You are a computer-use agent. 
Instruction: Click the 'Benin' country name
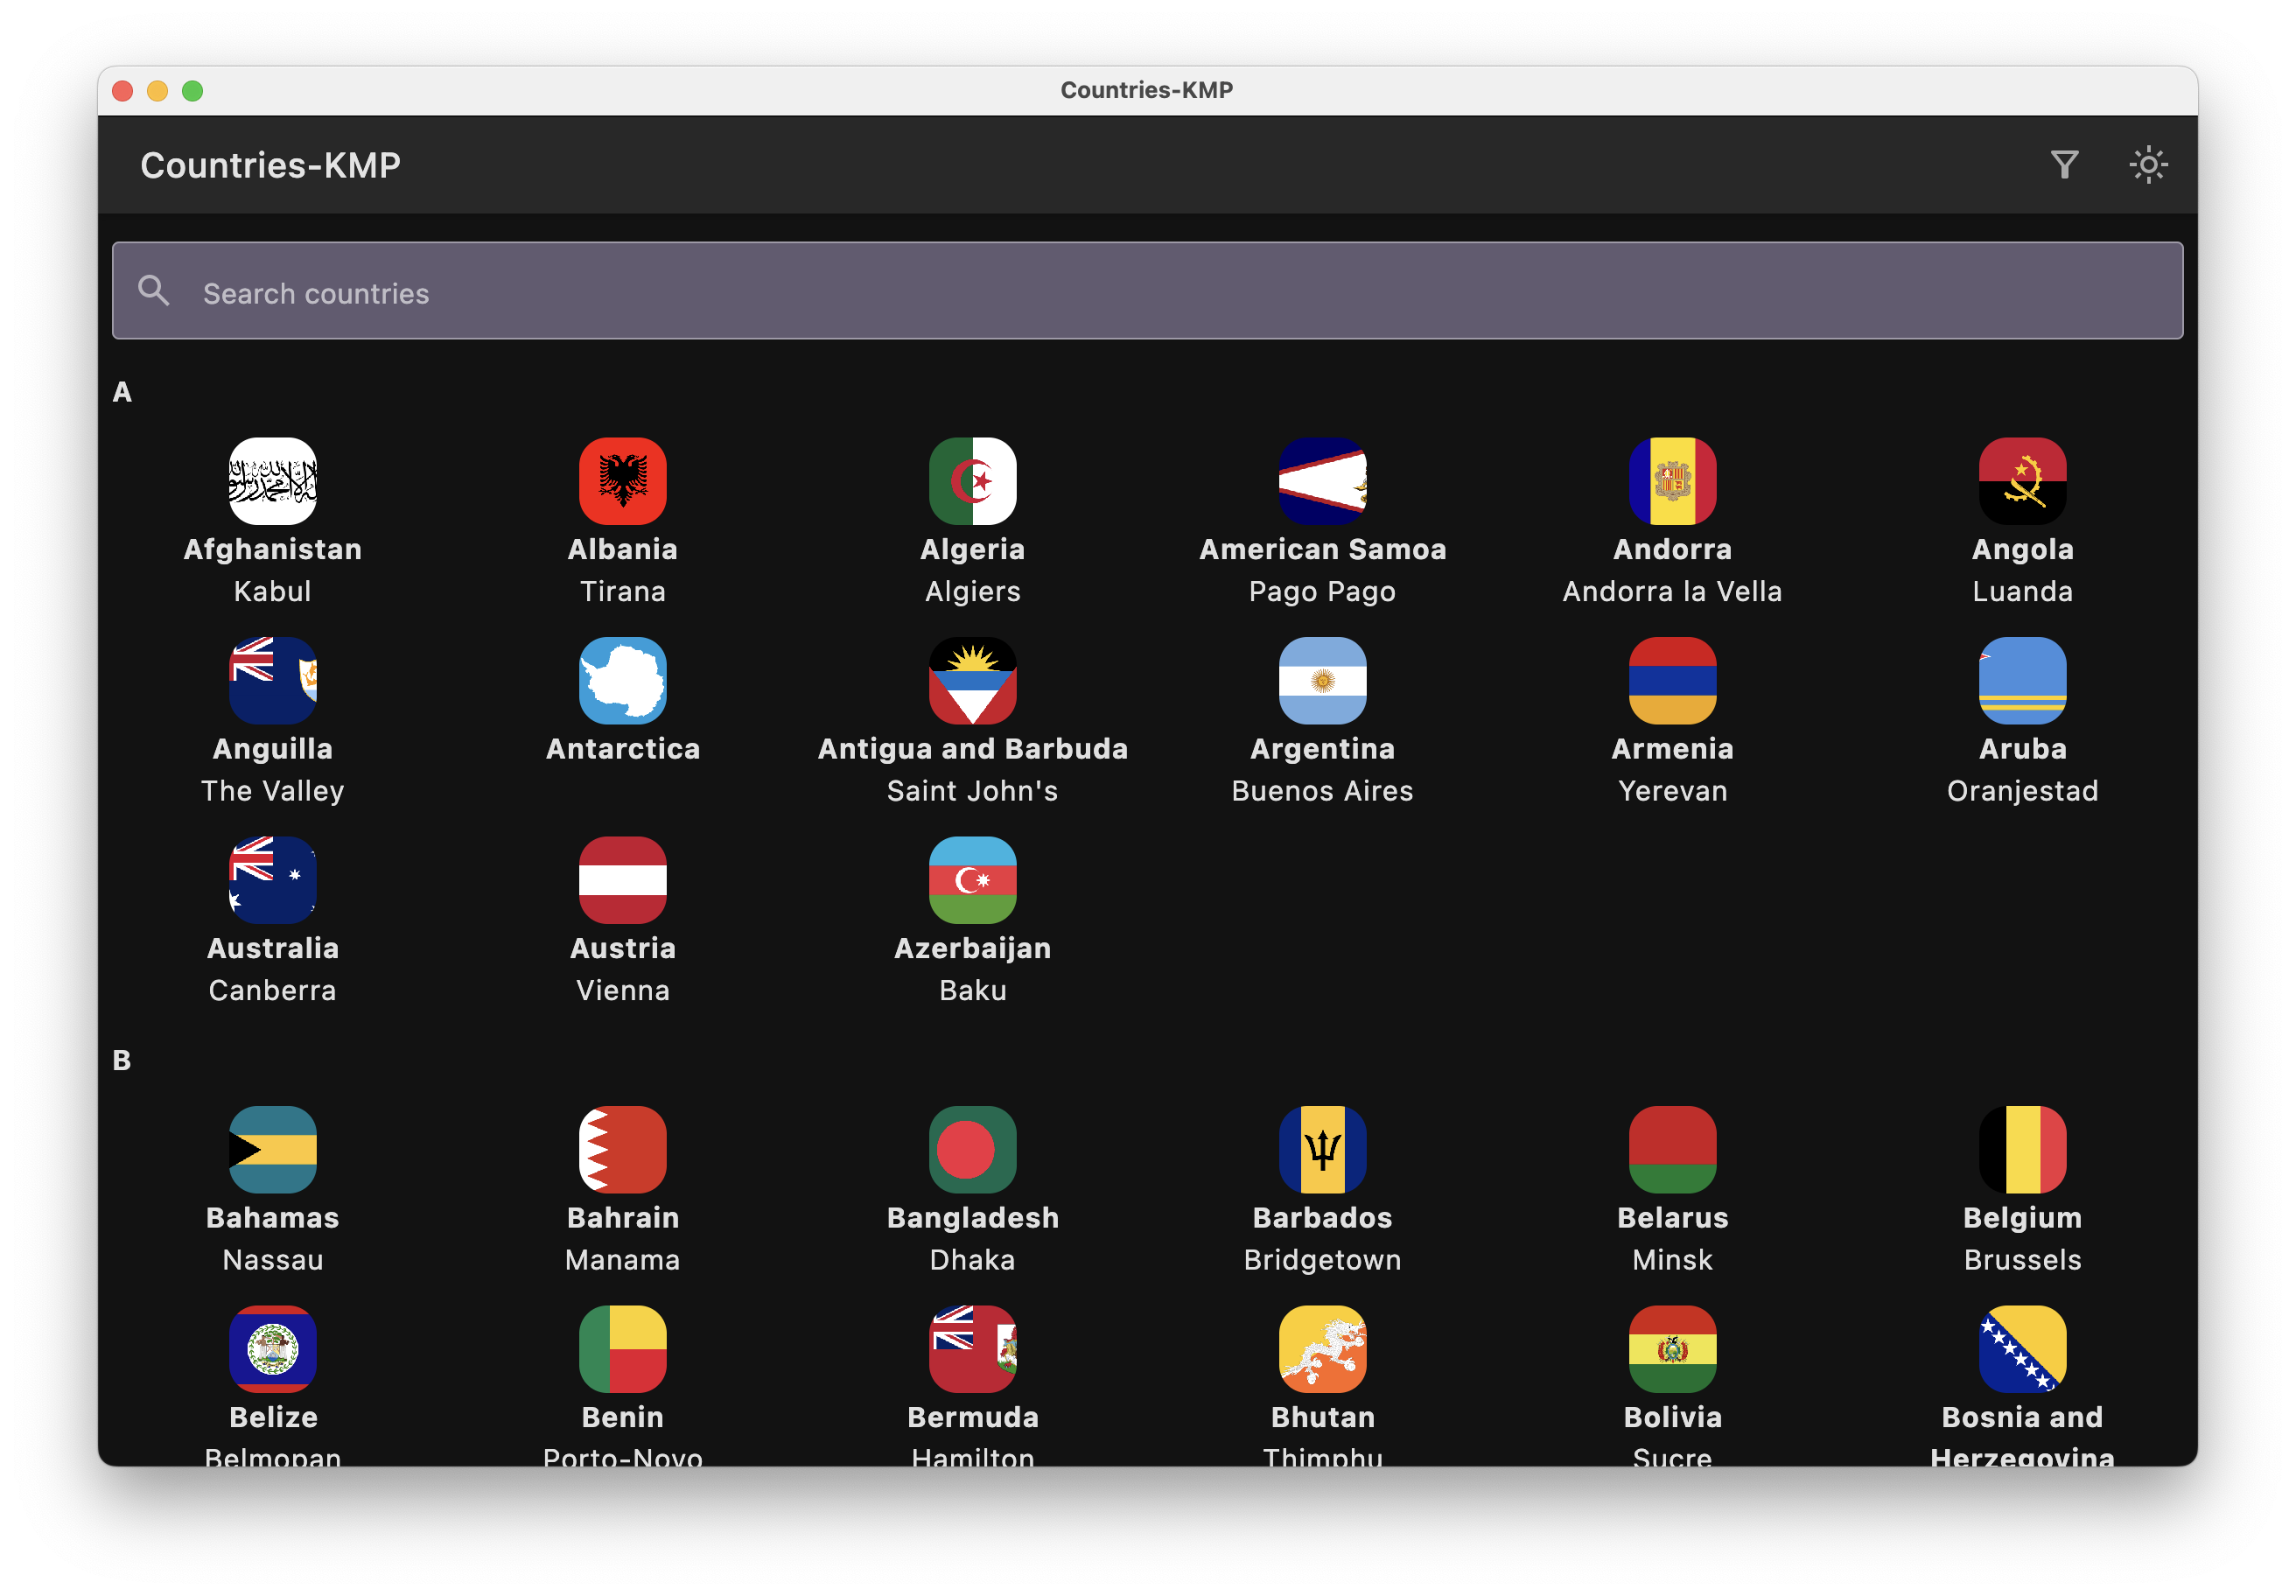click(623, 1418)
